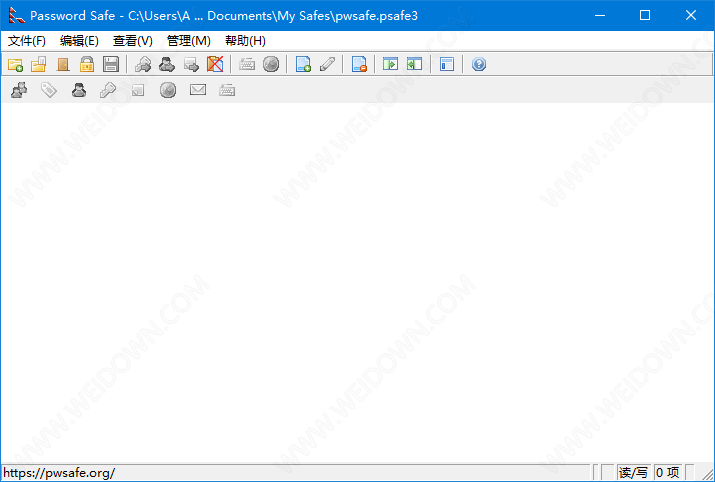The width and height of the screenshot is (715, 482).
Task: Open the 帮助(H) menu
Action: [x=245, y=40]
